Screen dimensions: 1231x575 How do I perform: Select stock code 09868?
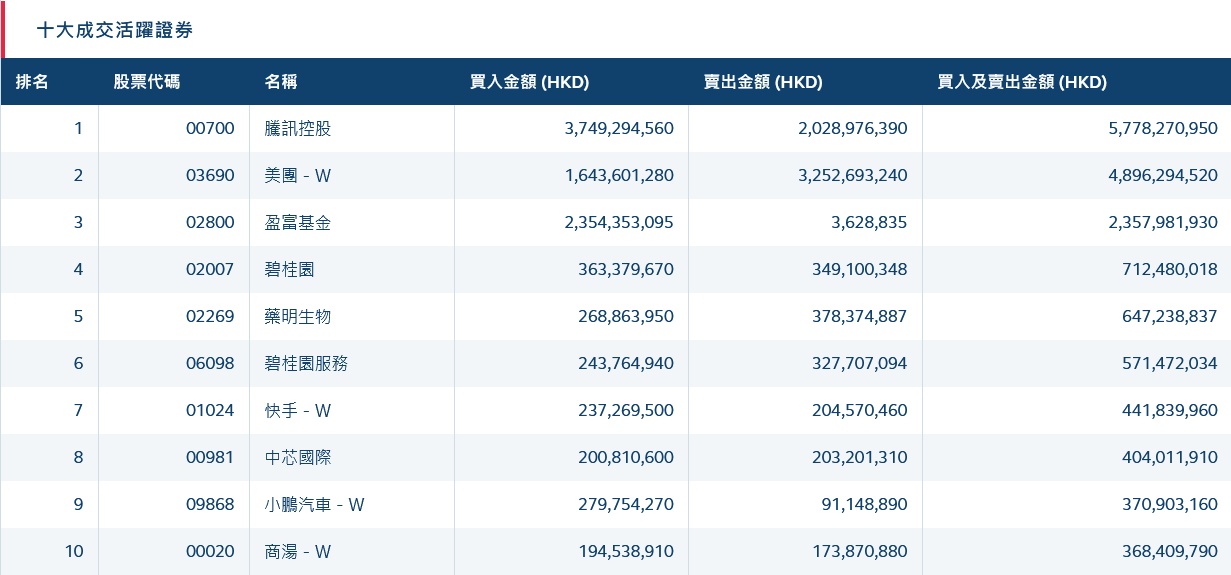click(x=210, y=504)
